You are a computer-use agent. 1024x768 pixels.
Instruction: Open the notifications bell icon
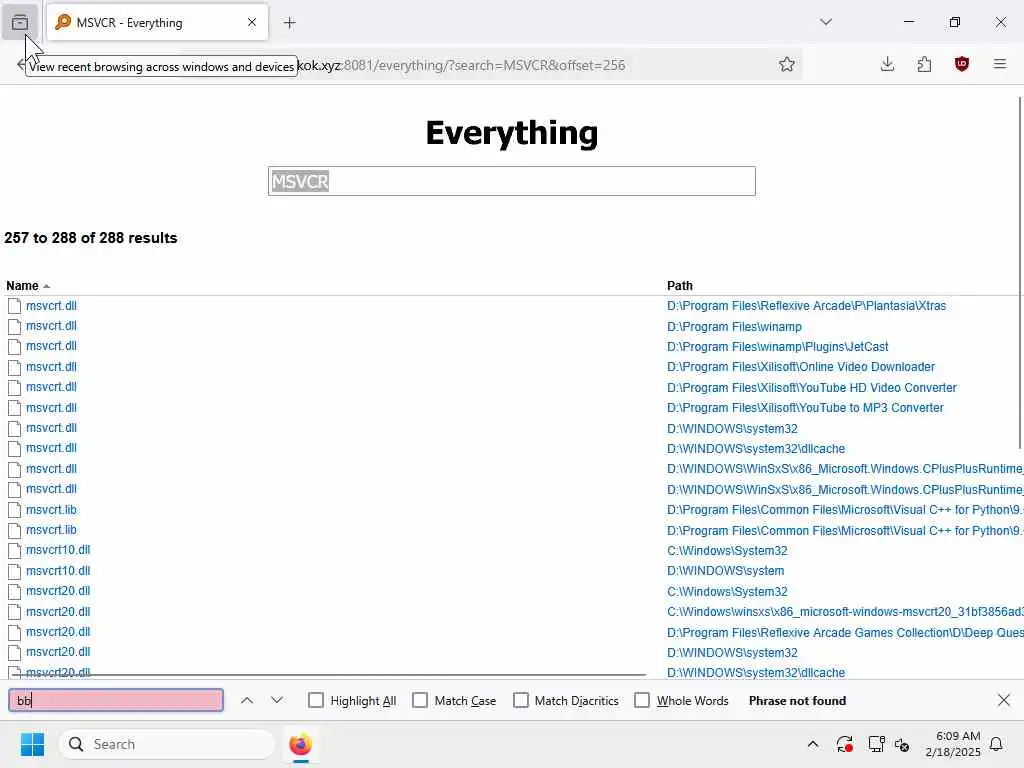[996, 744]
